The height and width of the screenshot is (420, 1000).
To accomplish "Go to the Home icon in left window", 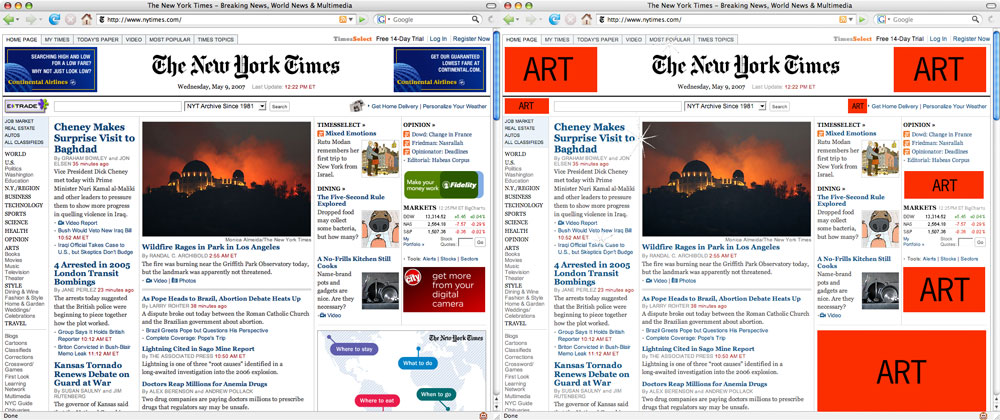I will pyautogui.click(x=87, y=20).
